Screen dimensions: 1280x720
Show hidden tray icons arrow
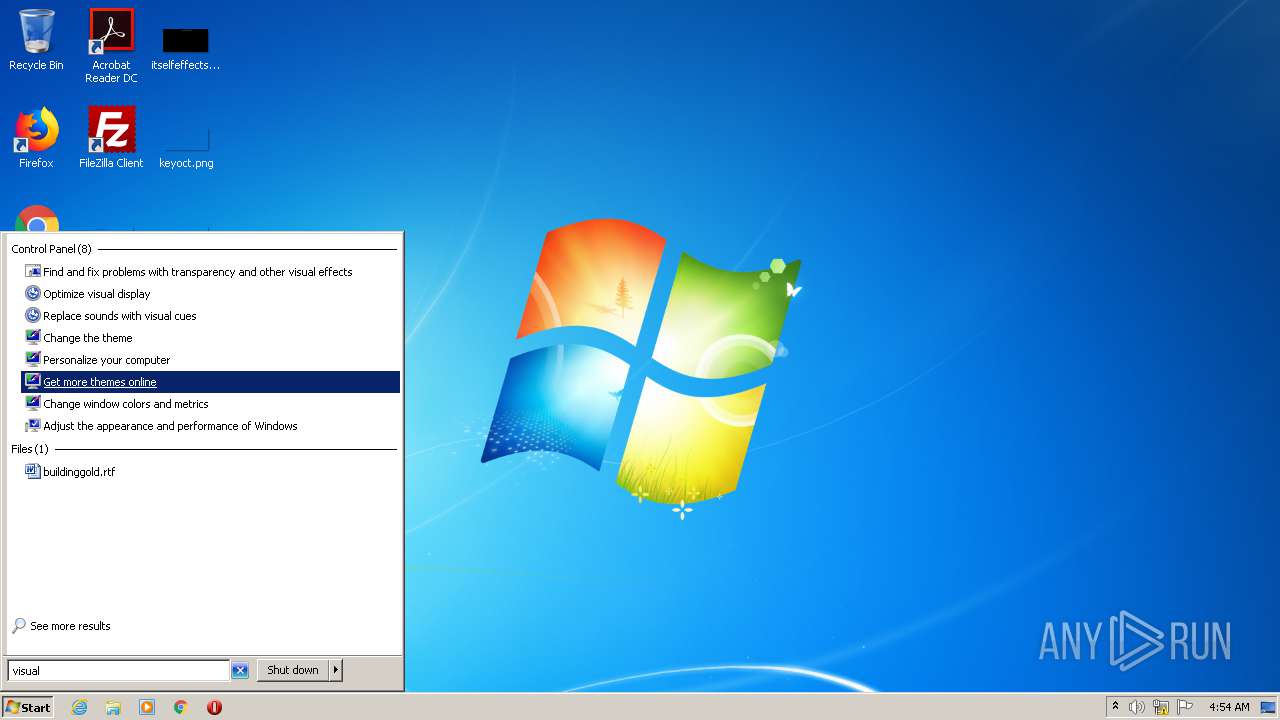[x=1115, y=707]
